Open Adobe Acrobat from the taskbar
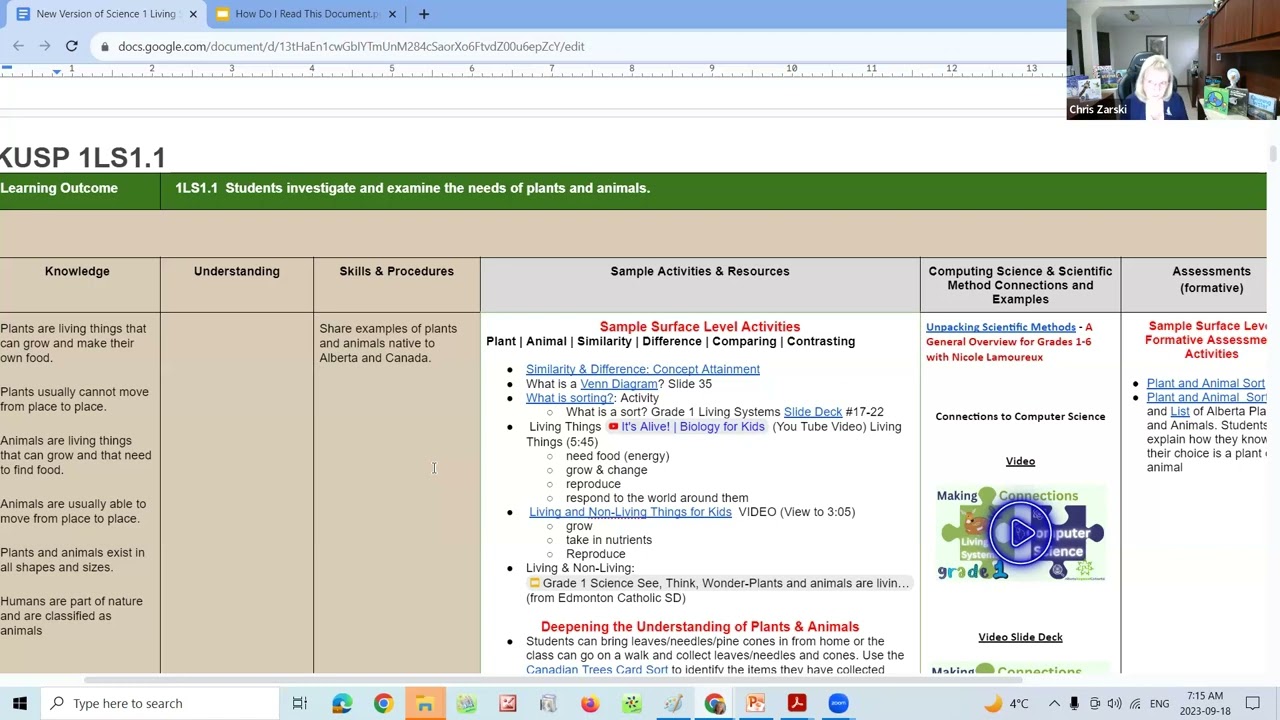1280x720 pixels. pos(797,703)
